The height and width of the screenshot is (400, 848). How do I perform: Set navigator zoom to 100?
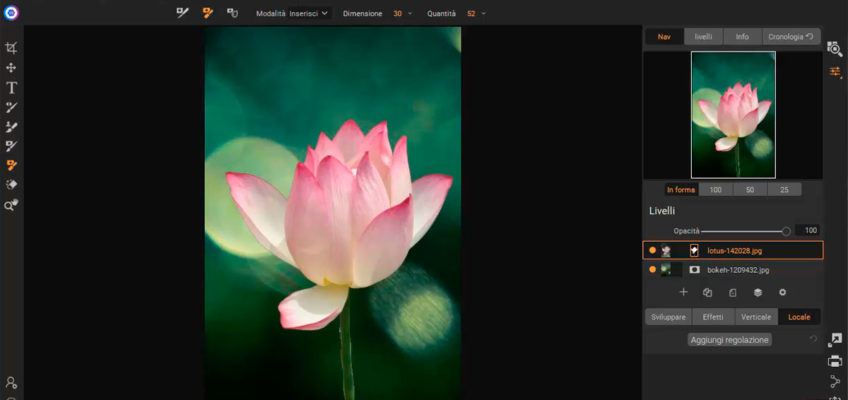coord(716,190)
